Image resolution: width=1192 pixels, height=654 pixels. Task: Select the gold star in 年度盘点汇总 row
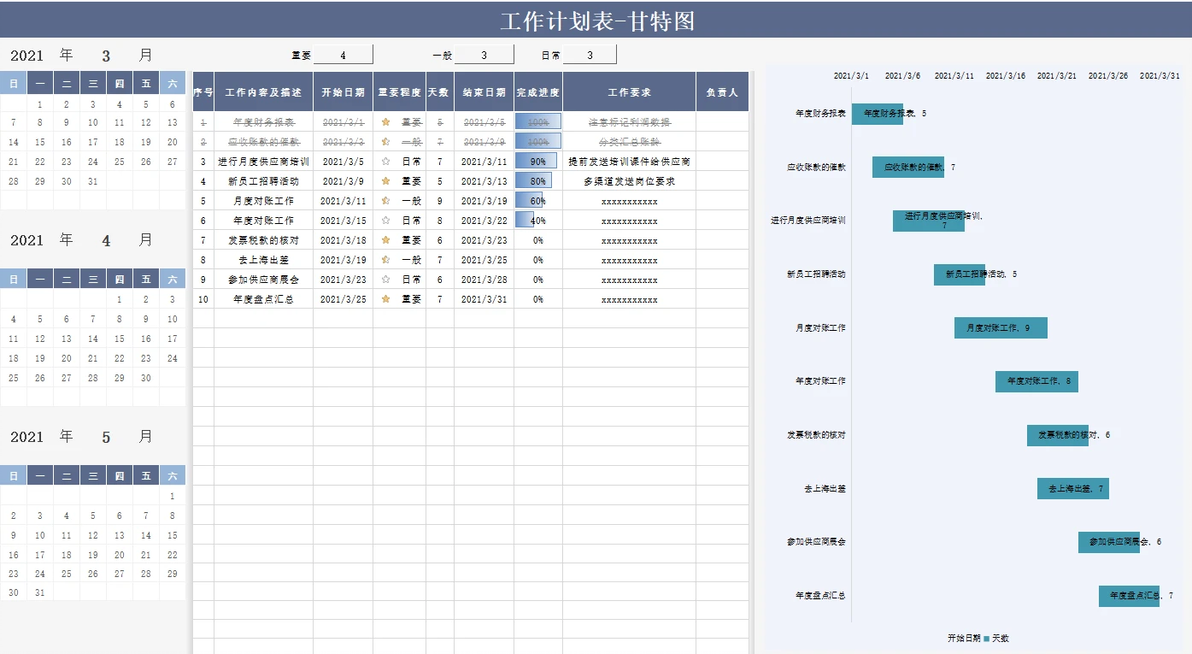pyautogui.click(x=385, y=300)
